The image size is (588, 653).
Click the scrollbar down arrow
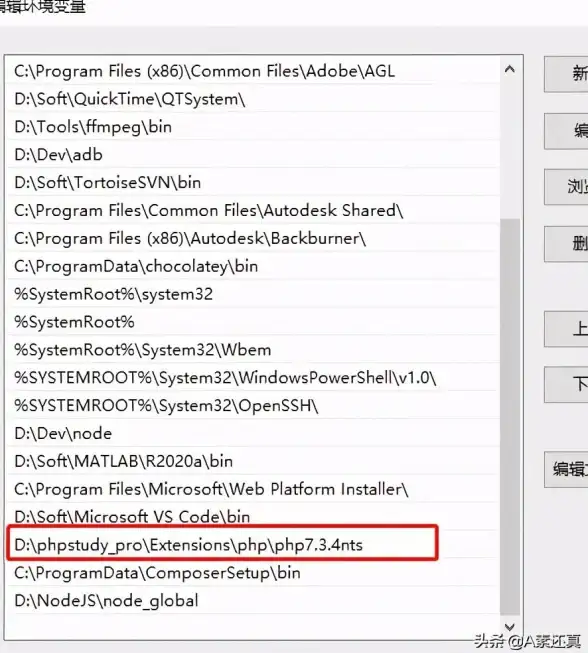[510, 626]
